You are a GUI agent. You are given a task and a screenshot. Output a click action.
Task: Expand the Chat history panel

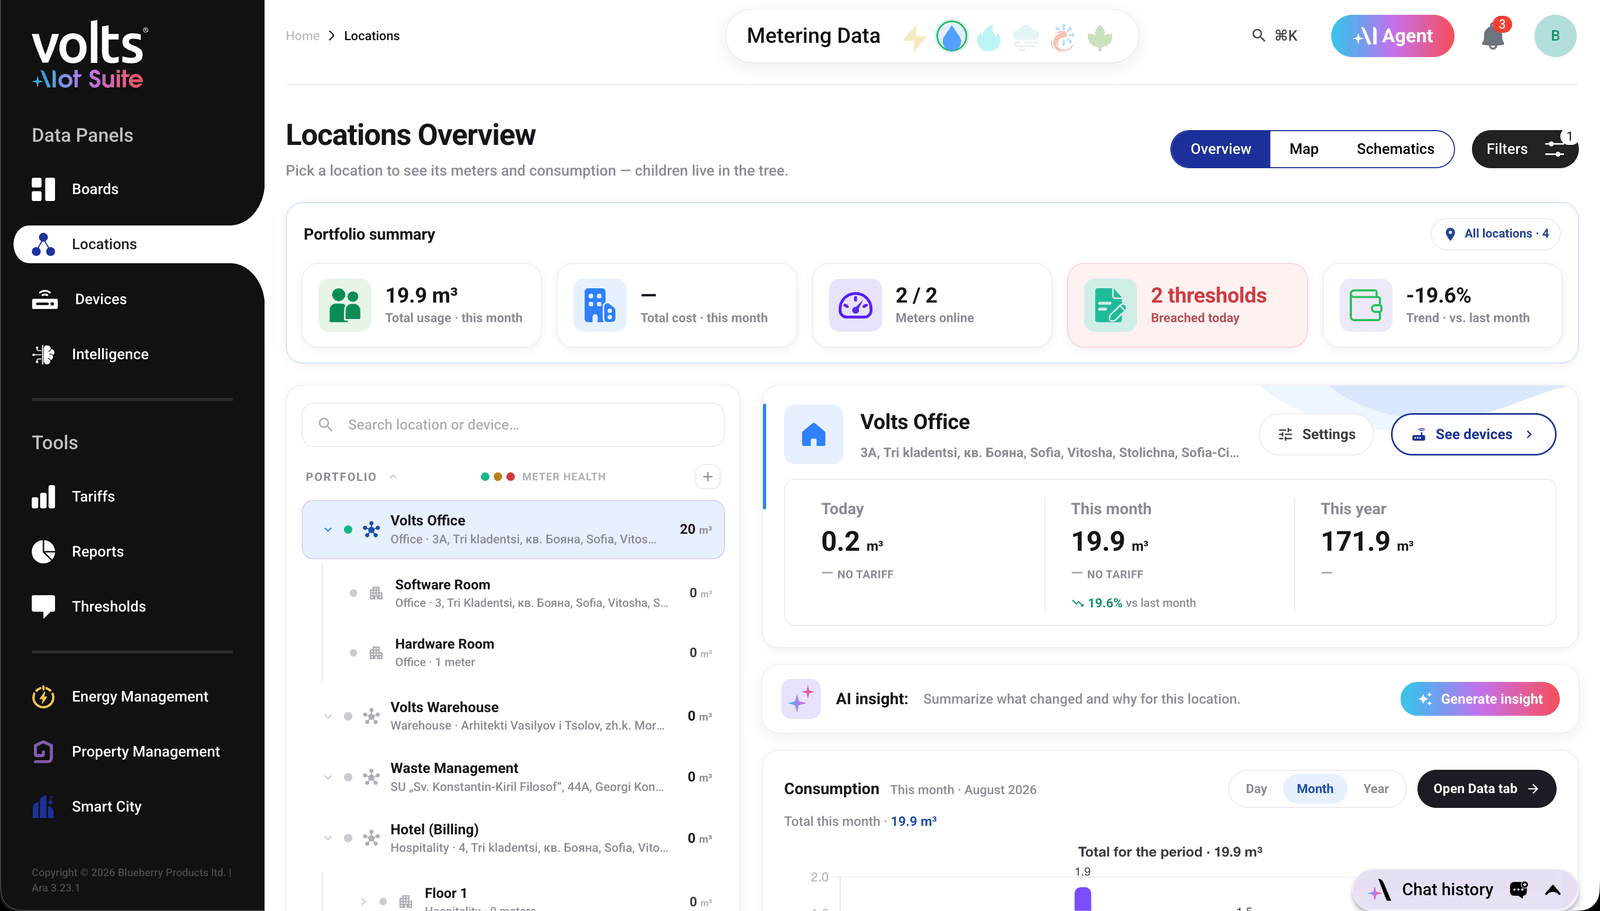1553,890
